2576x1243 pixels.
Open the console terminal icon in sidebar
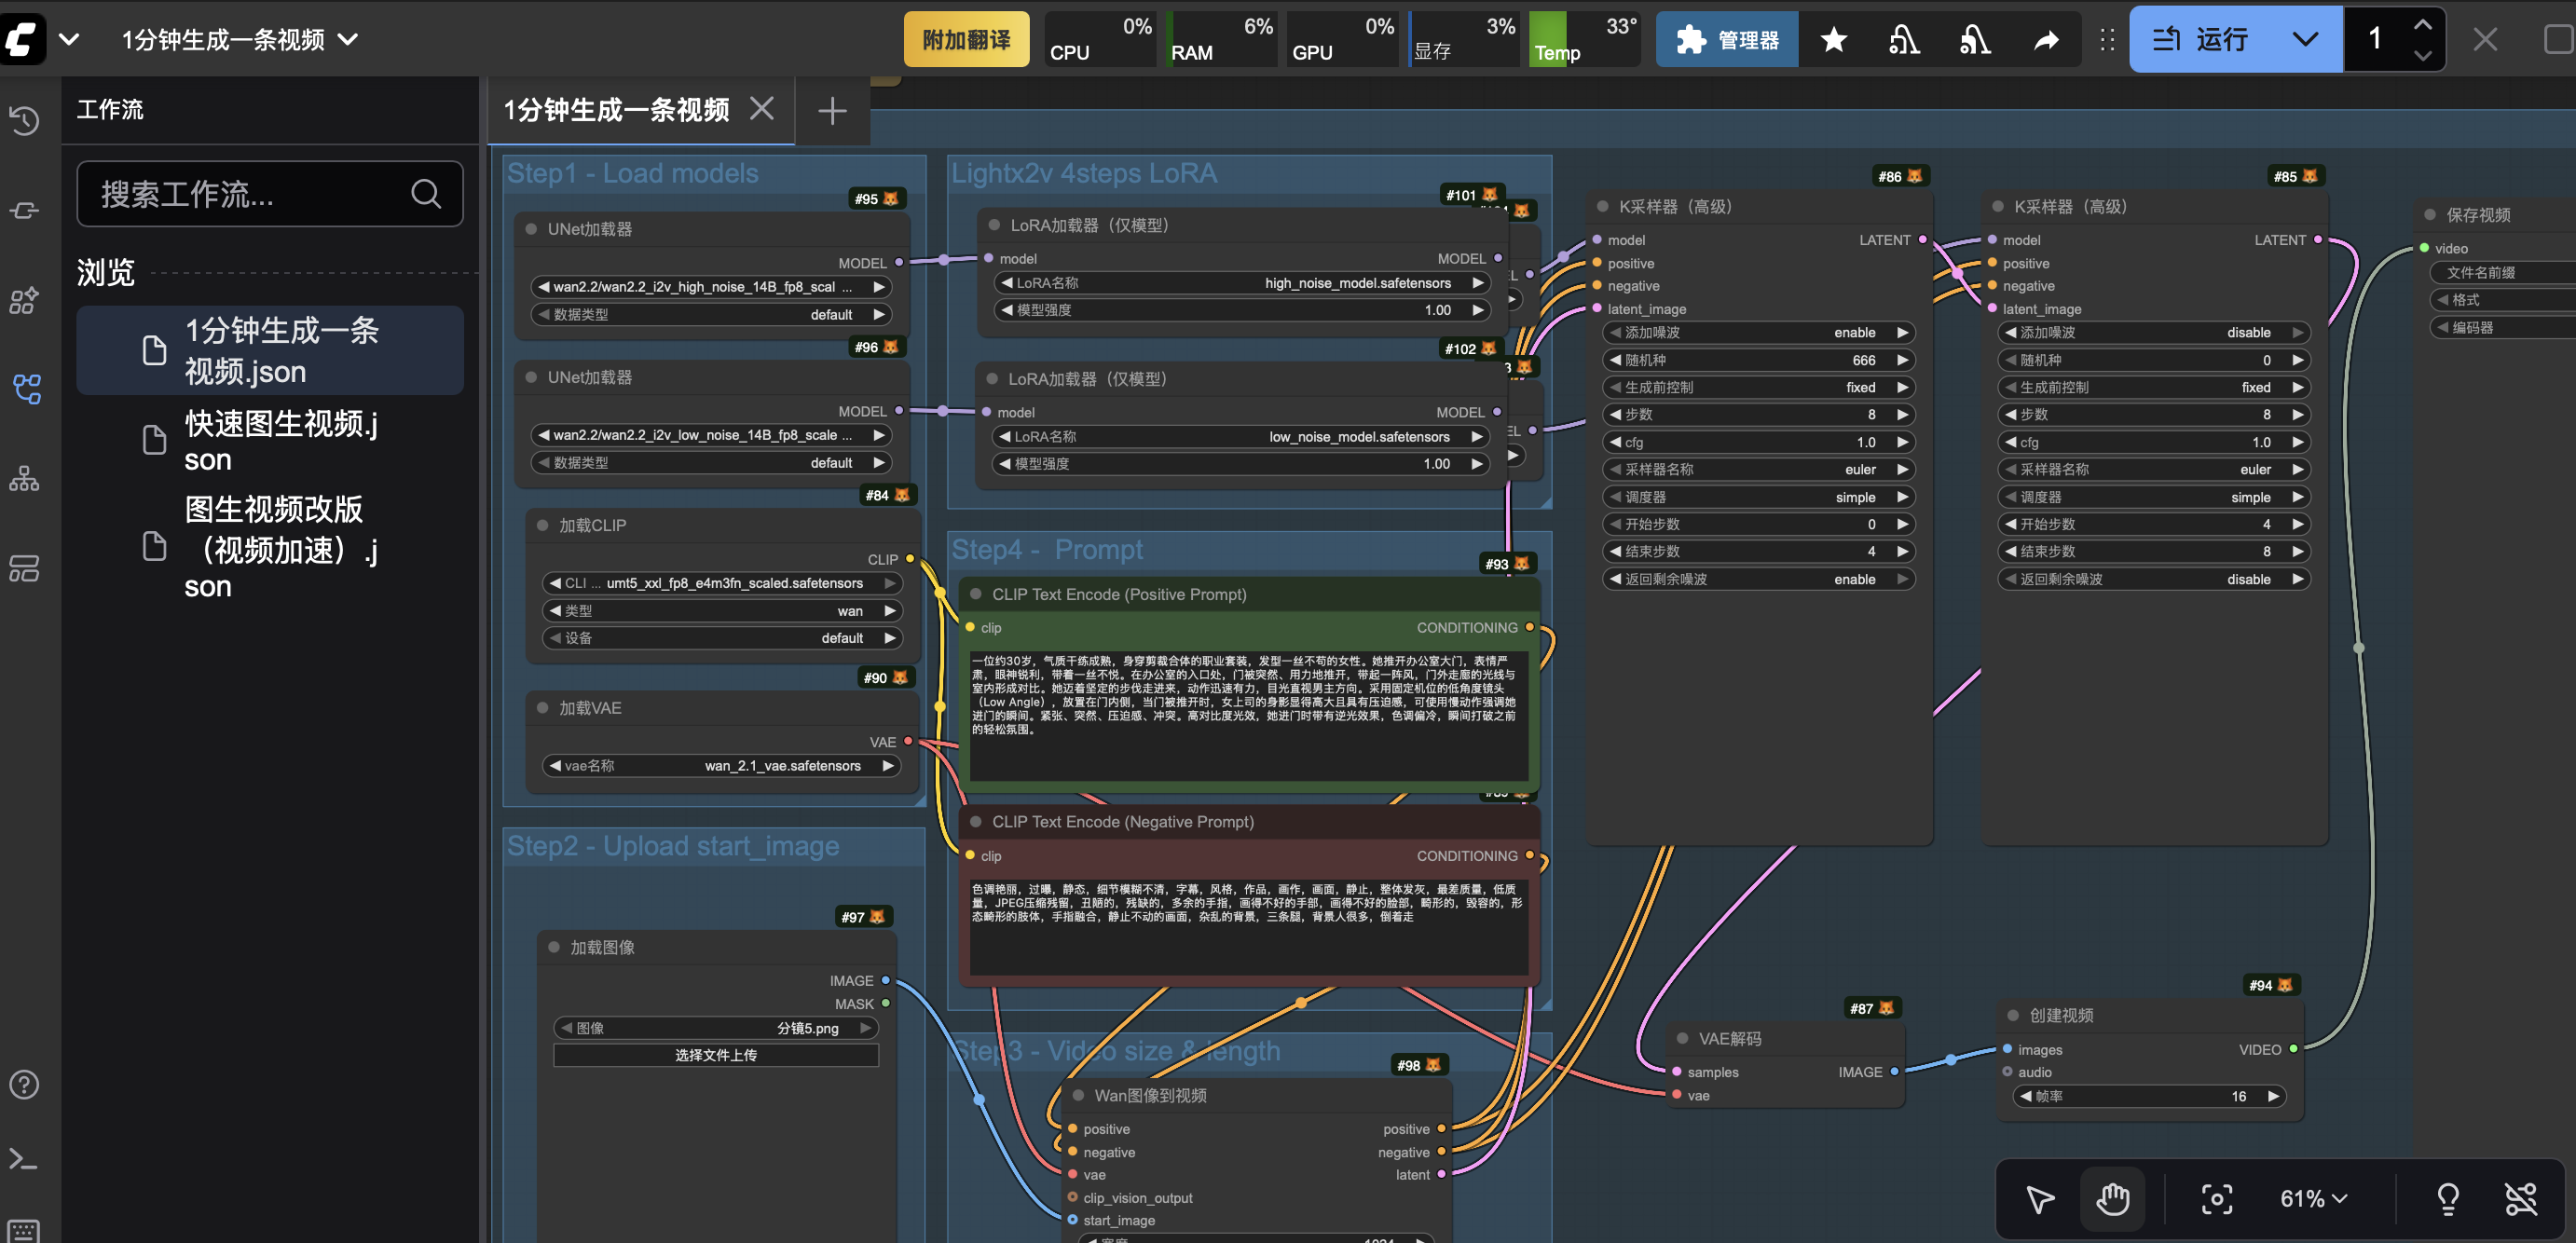[x=24, y=1160]
